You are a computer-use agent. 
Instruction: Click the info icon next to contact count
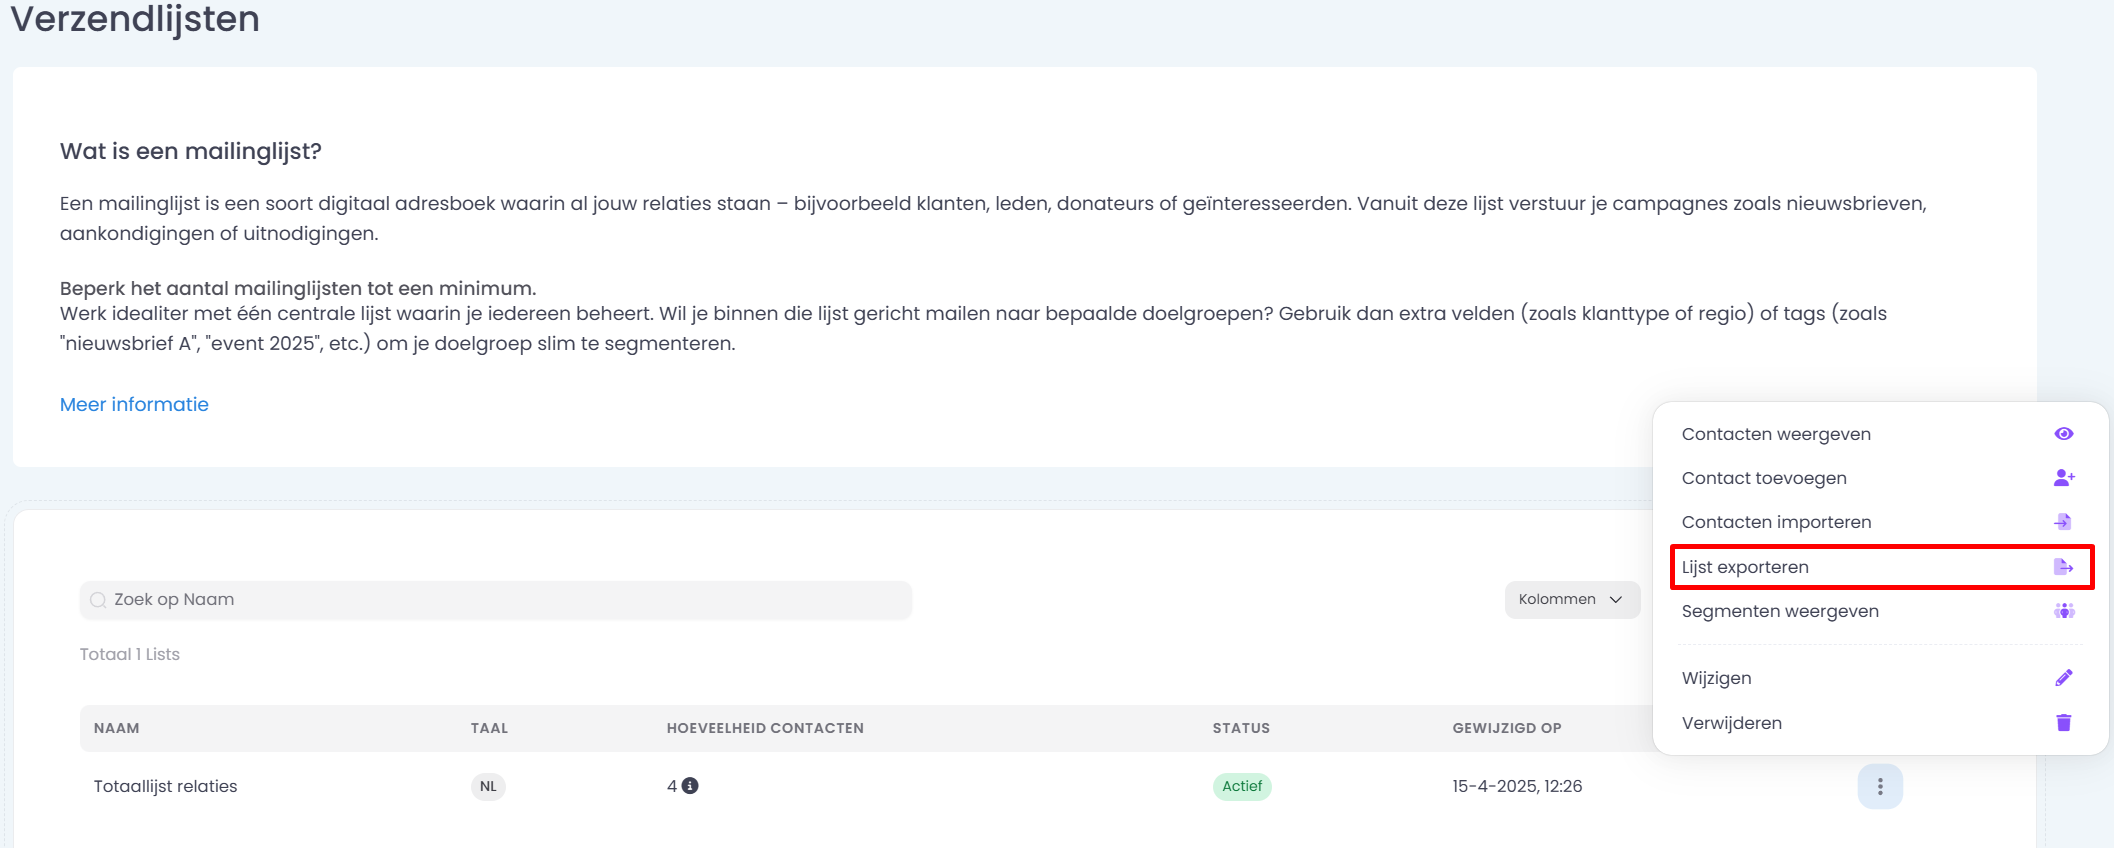[x=690, y=786]
